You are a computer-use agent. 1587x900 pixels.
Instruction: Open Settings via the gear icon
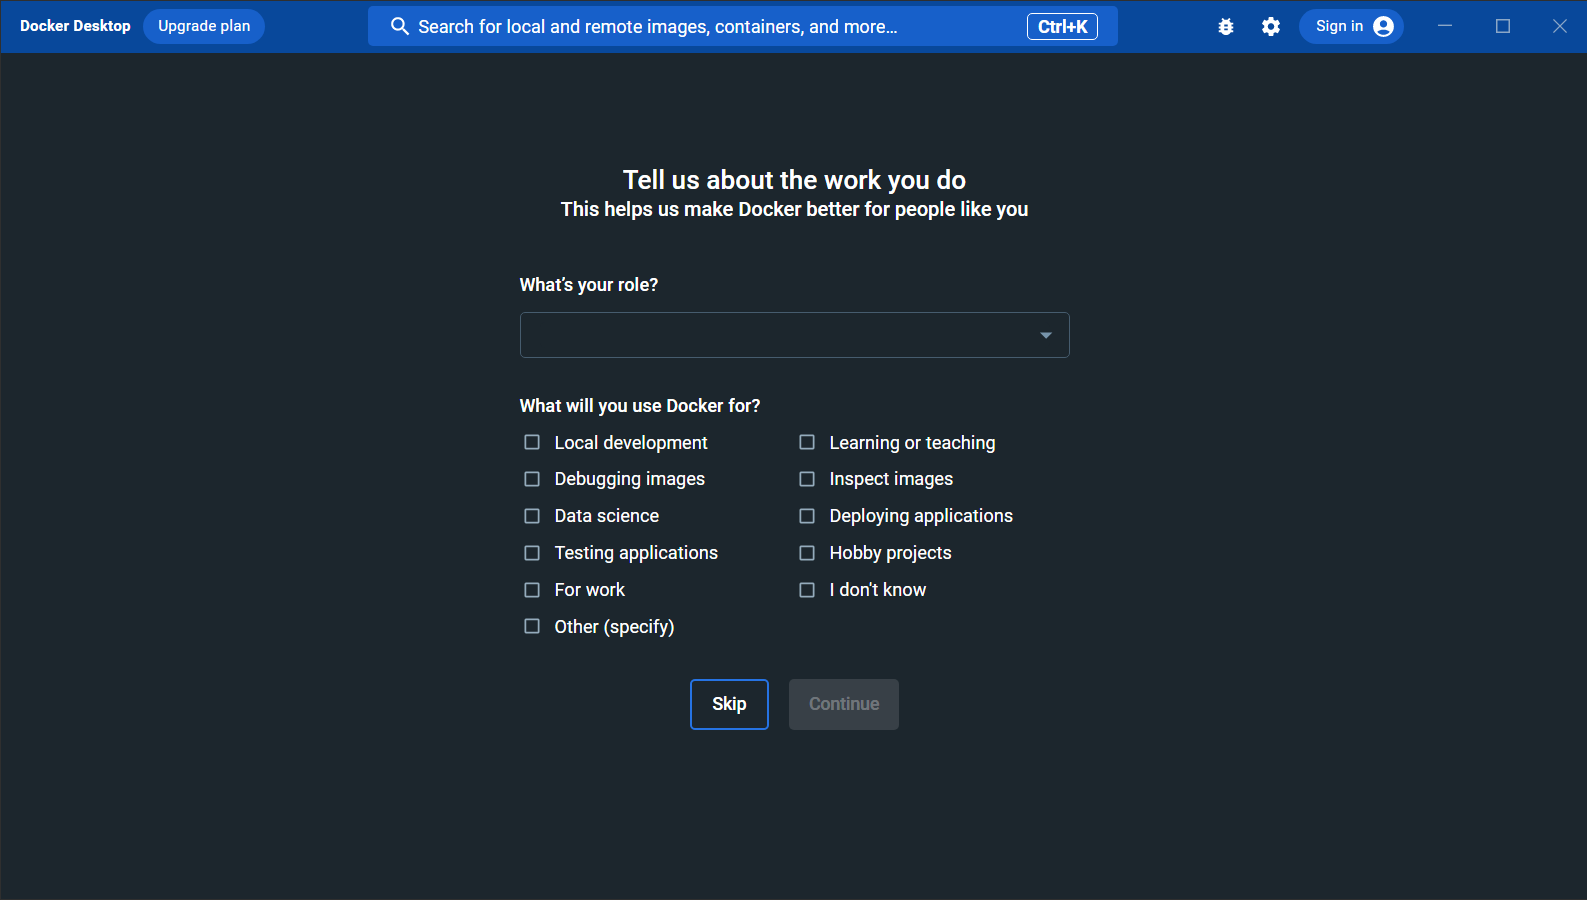click(1270, 26)
